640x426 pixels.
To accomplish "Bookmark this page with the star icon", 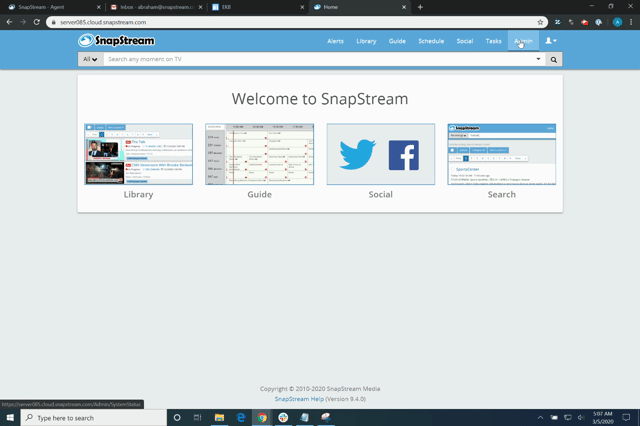I will [x=540, y=22].
